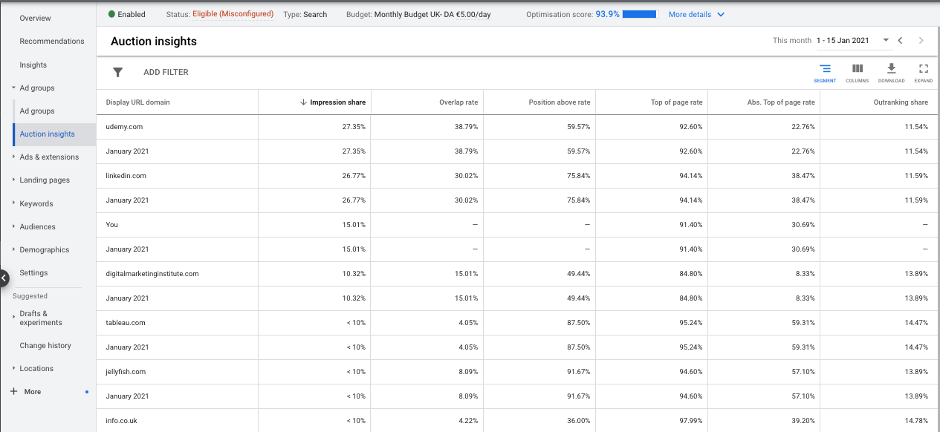The height and width of the screenshot is (433, 941).
Task: Click jellyfish.com row domain
Action: tap(126, 372)
